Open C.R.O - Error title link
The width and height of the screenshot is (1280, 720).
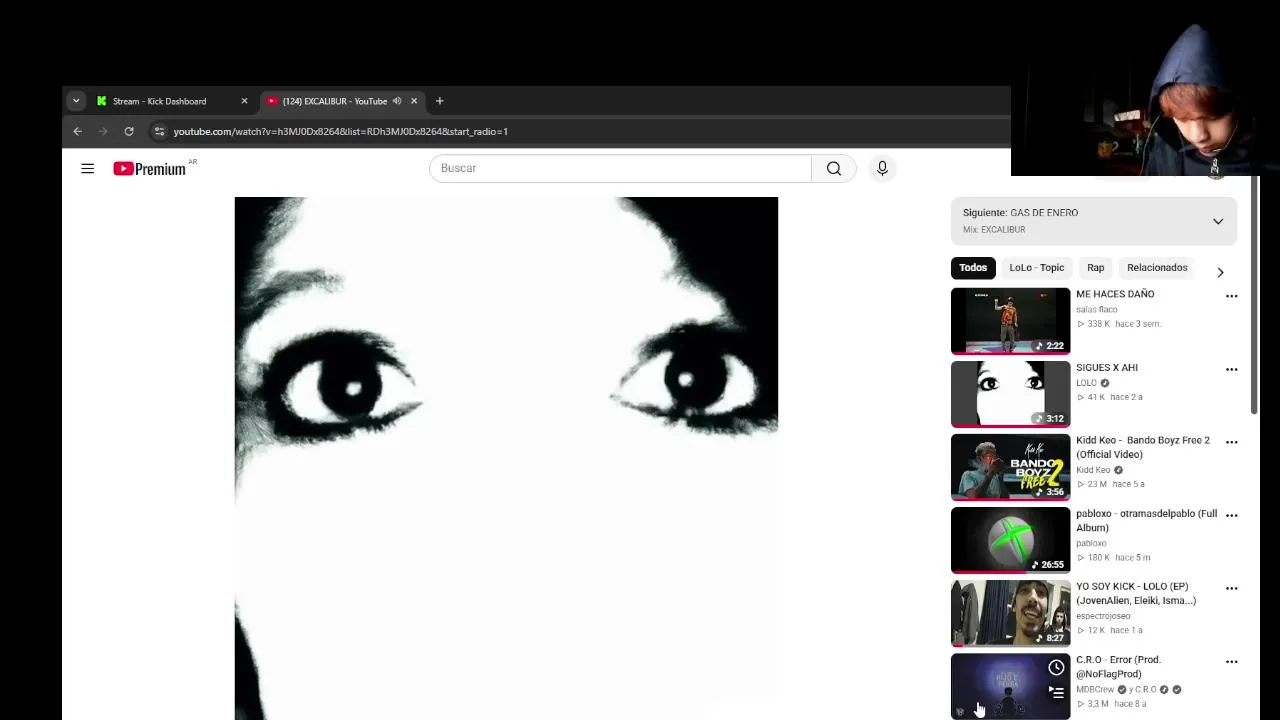point(1118,667)
